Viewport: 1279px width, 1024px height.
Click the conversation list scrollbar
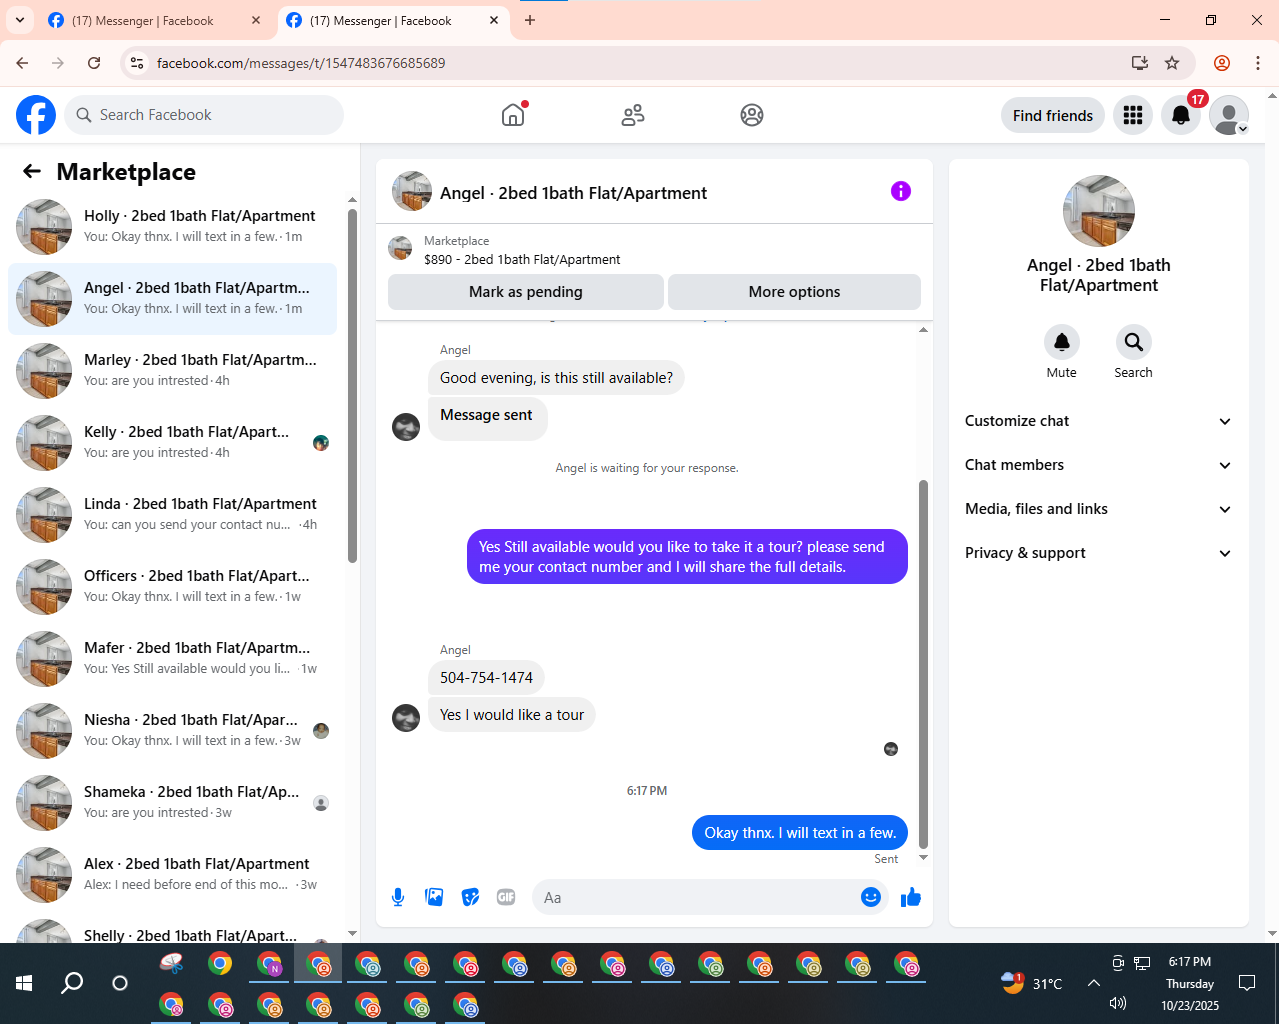[x=352, y=386]
